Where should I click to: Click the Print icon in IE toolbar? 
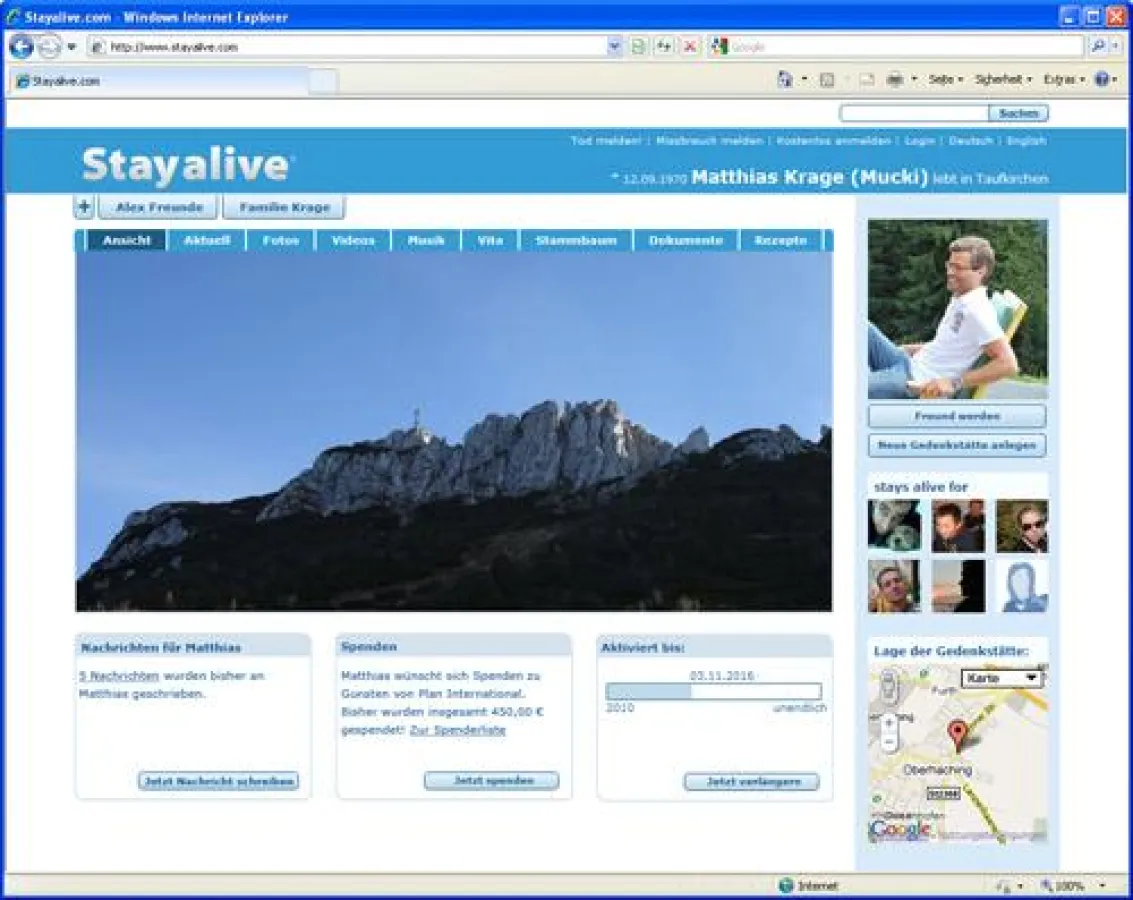click(895, 80)
